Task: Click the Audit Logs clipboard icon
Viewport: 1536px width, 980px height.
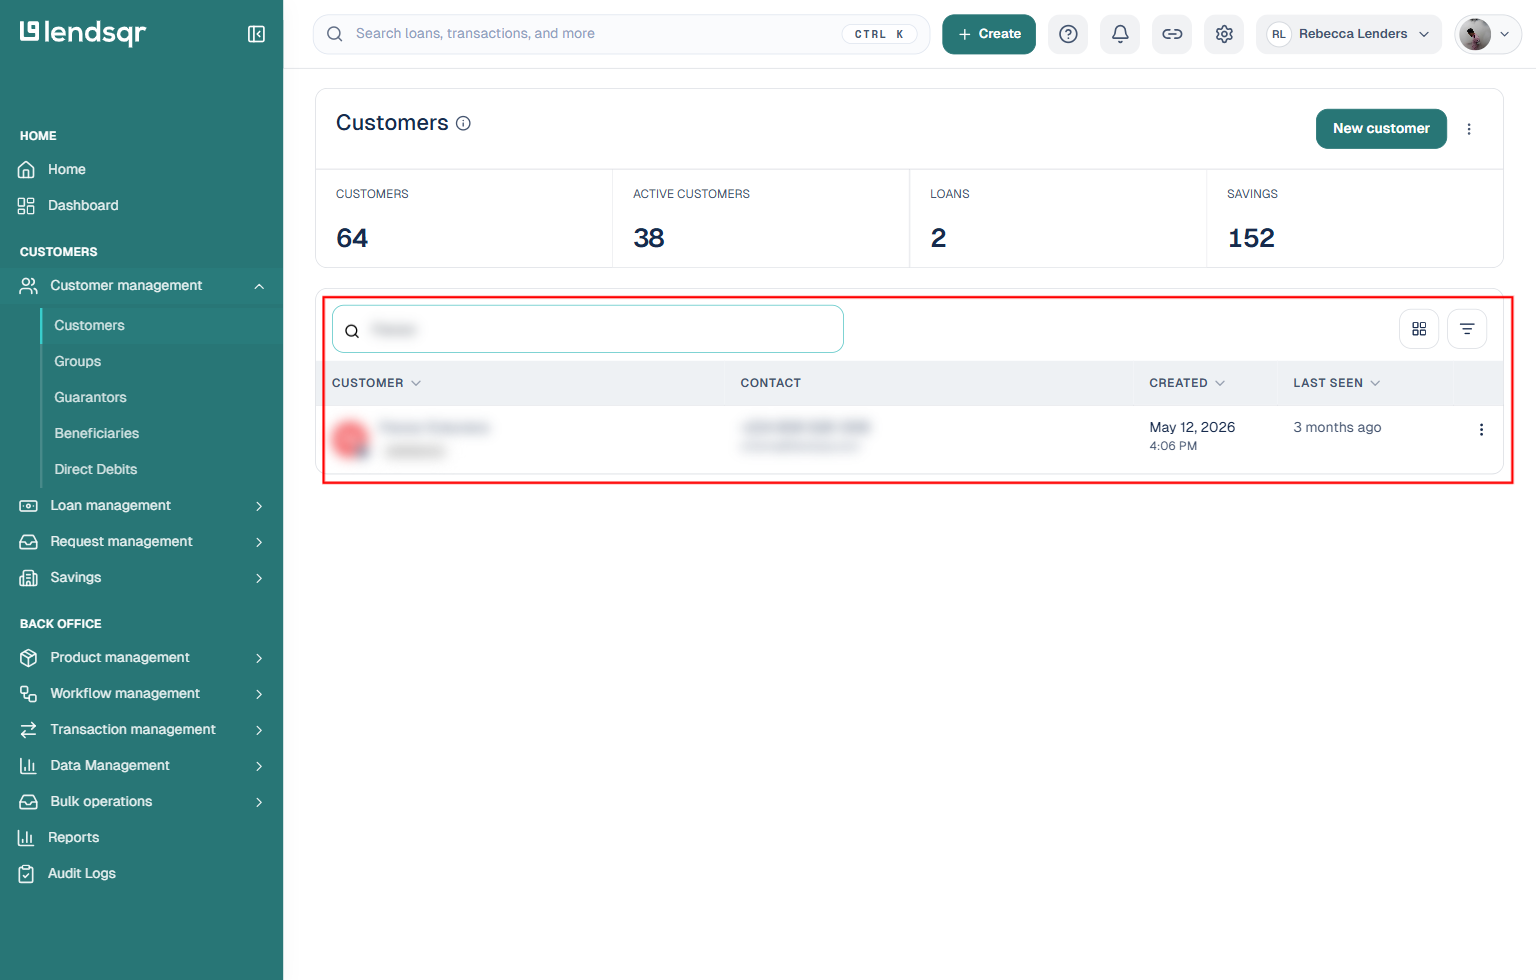Action: point(27,874)
